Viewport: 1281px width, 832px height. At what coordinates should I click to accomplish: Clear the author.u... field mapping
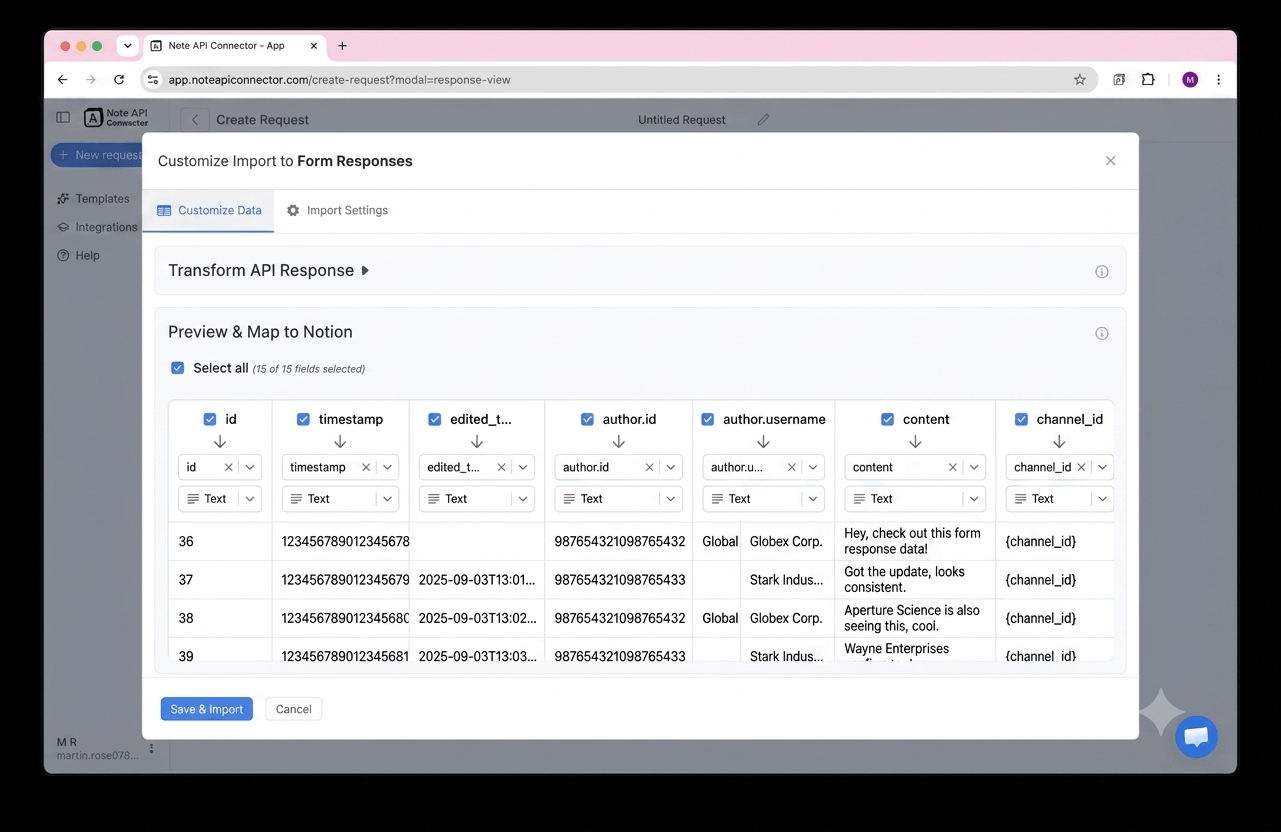click(791, 467)
